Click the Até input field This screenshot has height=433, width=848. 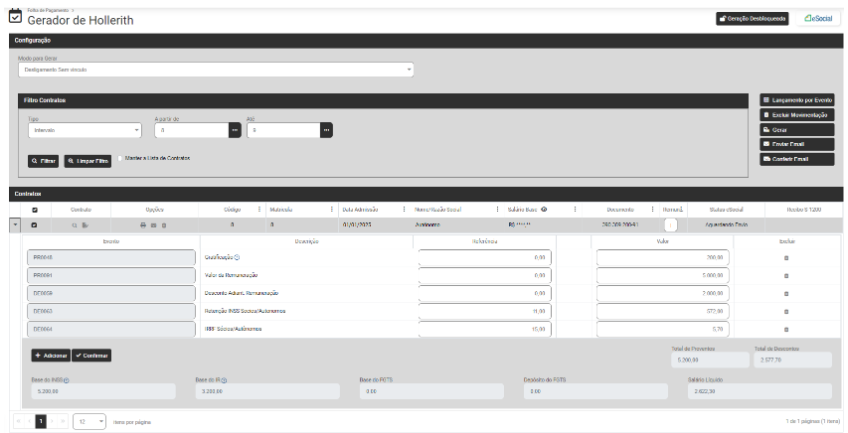[284, 130]
